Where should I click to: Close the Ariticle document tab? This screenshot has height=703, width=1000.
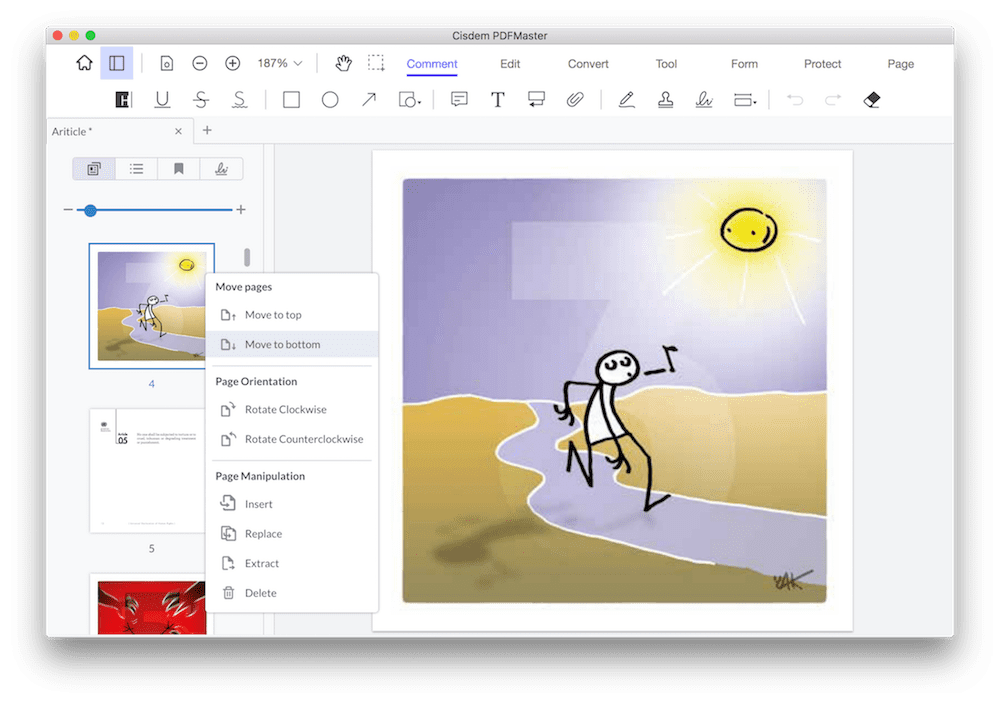[179, 131]
